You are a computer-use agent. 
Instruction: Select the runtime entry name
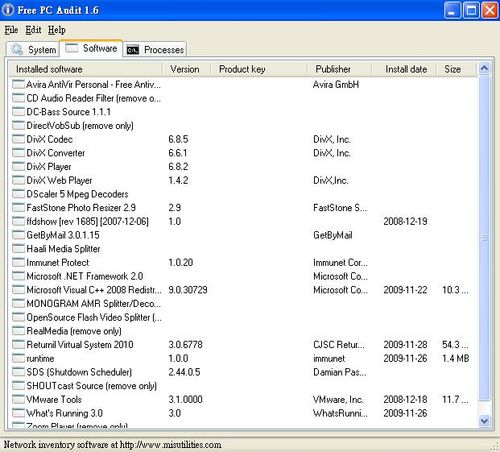tap(40, 358)
